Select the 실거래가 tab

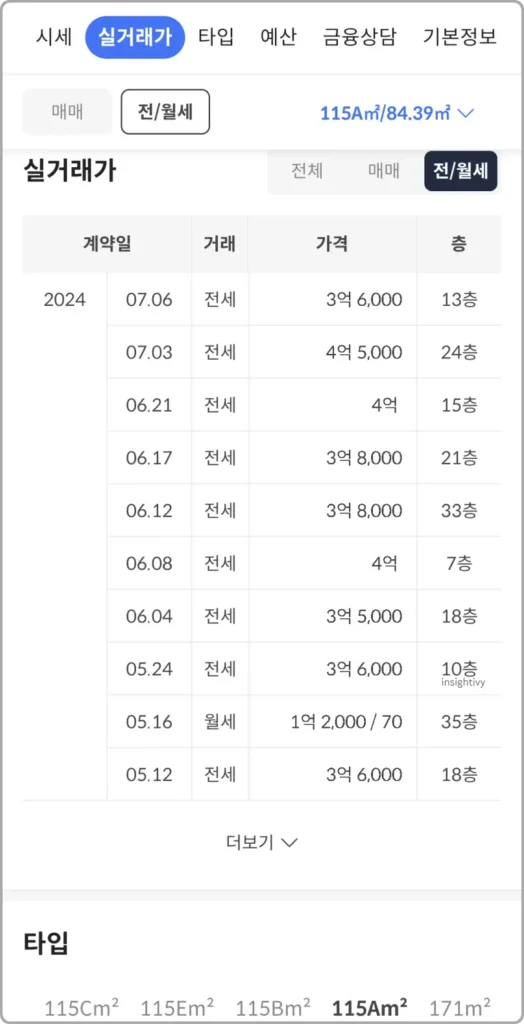click(x=135, y=37)
